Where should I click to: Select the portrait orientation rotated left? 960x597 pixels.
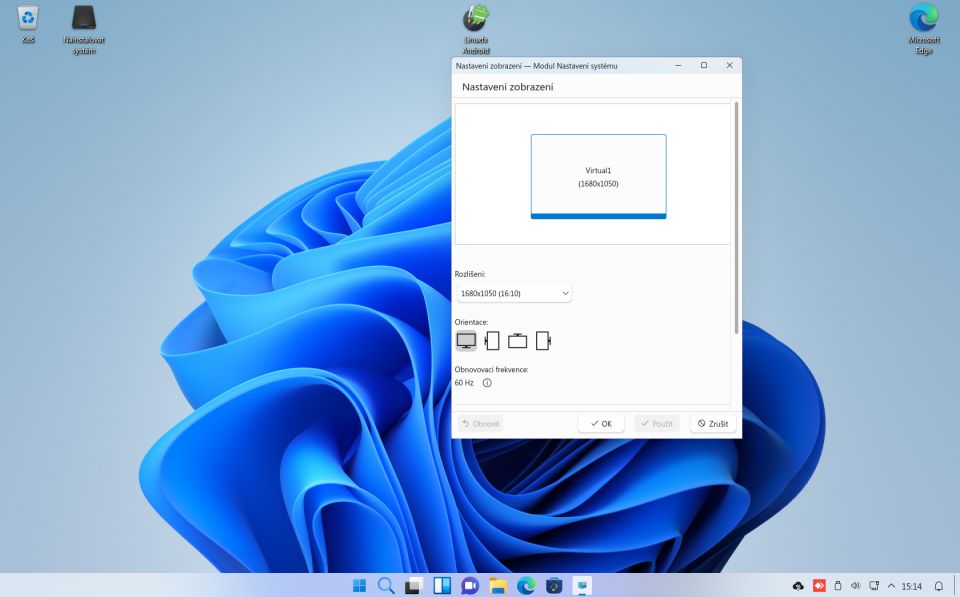click(492, 340)
